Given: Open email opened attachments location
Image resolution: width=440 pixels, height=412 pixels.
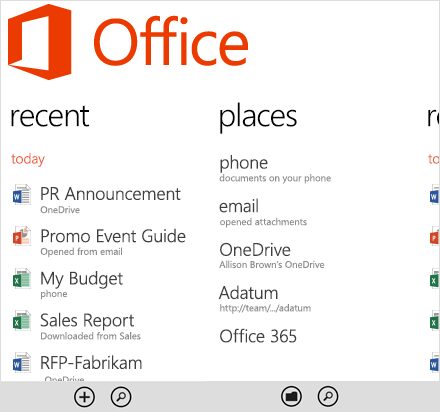Looking at the screenshot, I should [263, 212].
